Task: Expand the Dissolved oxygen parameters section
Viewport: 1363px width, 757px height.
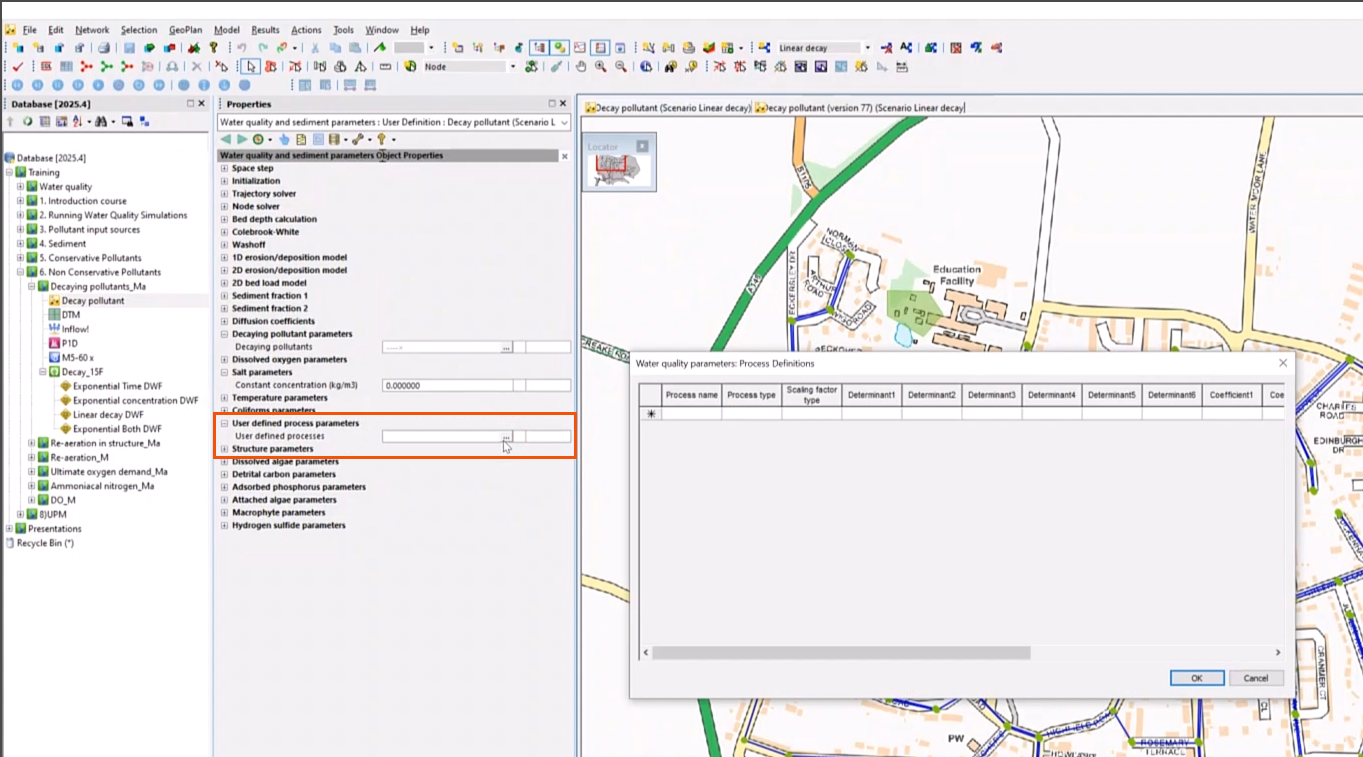Action: point(222,359)
